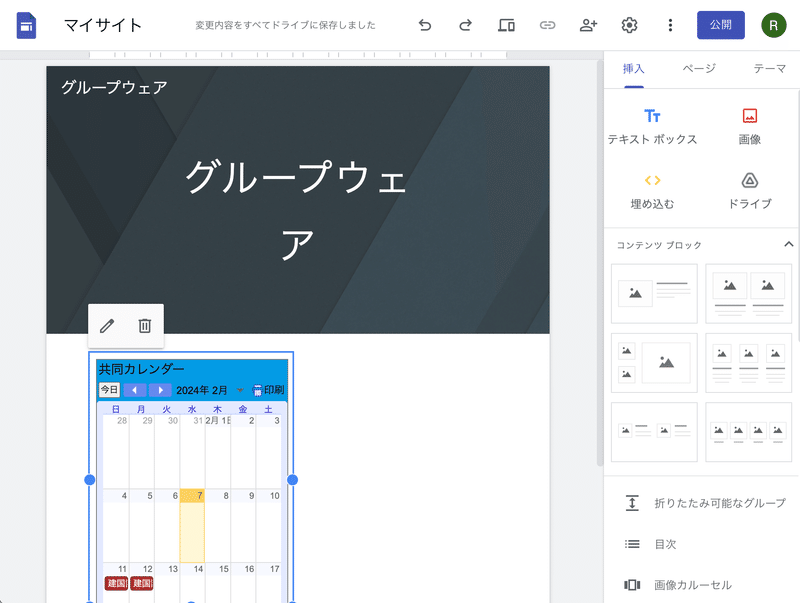Click the 今日 button in the calendar

pos(109,390)
